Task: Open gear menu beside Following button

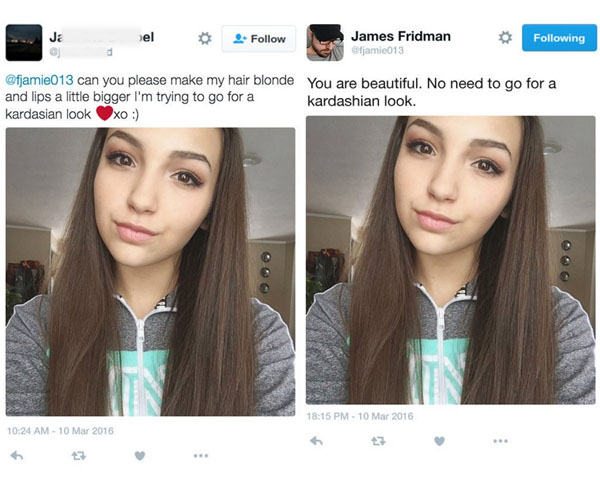Action: pyautogui.click(x=505, y=37)
